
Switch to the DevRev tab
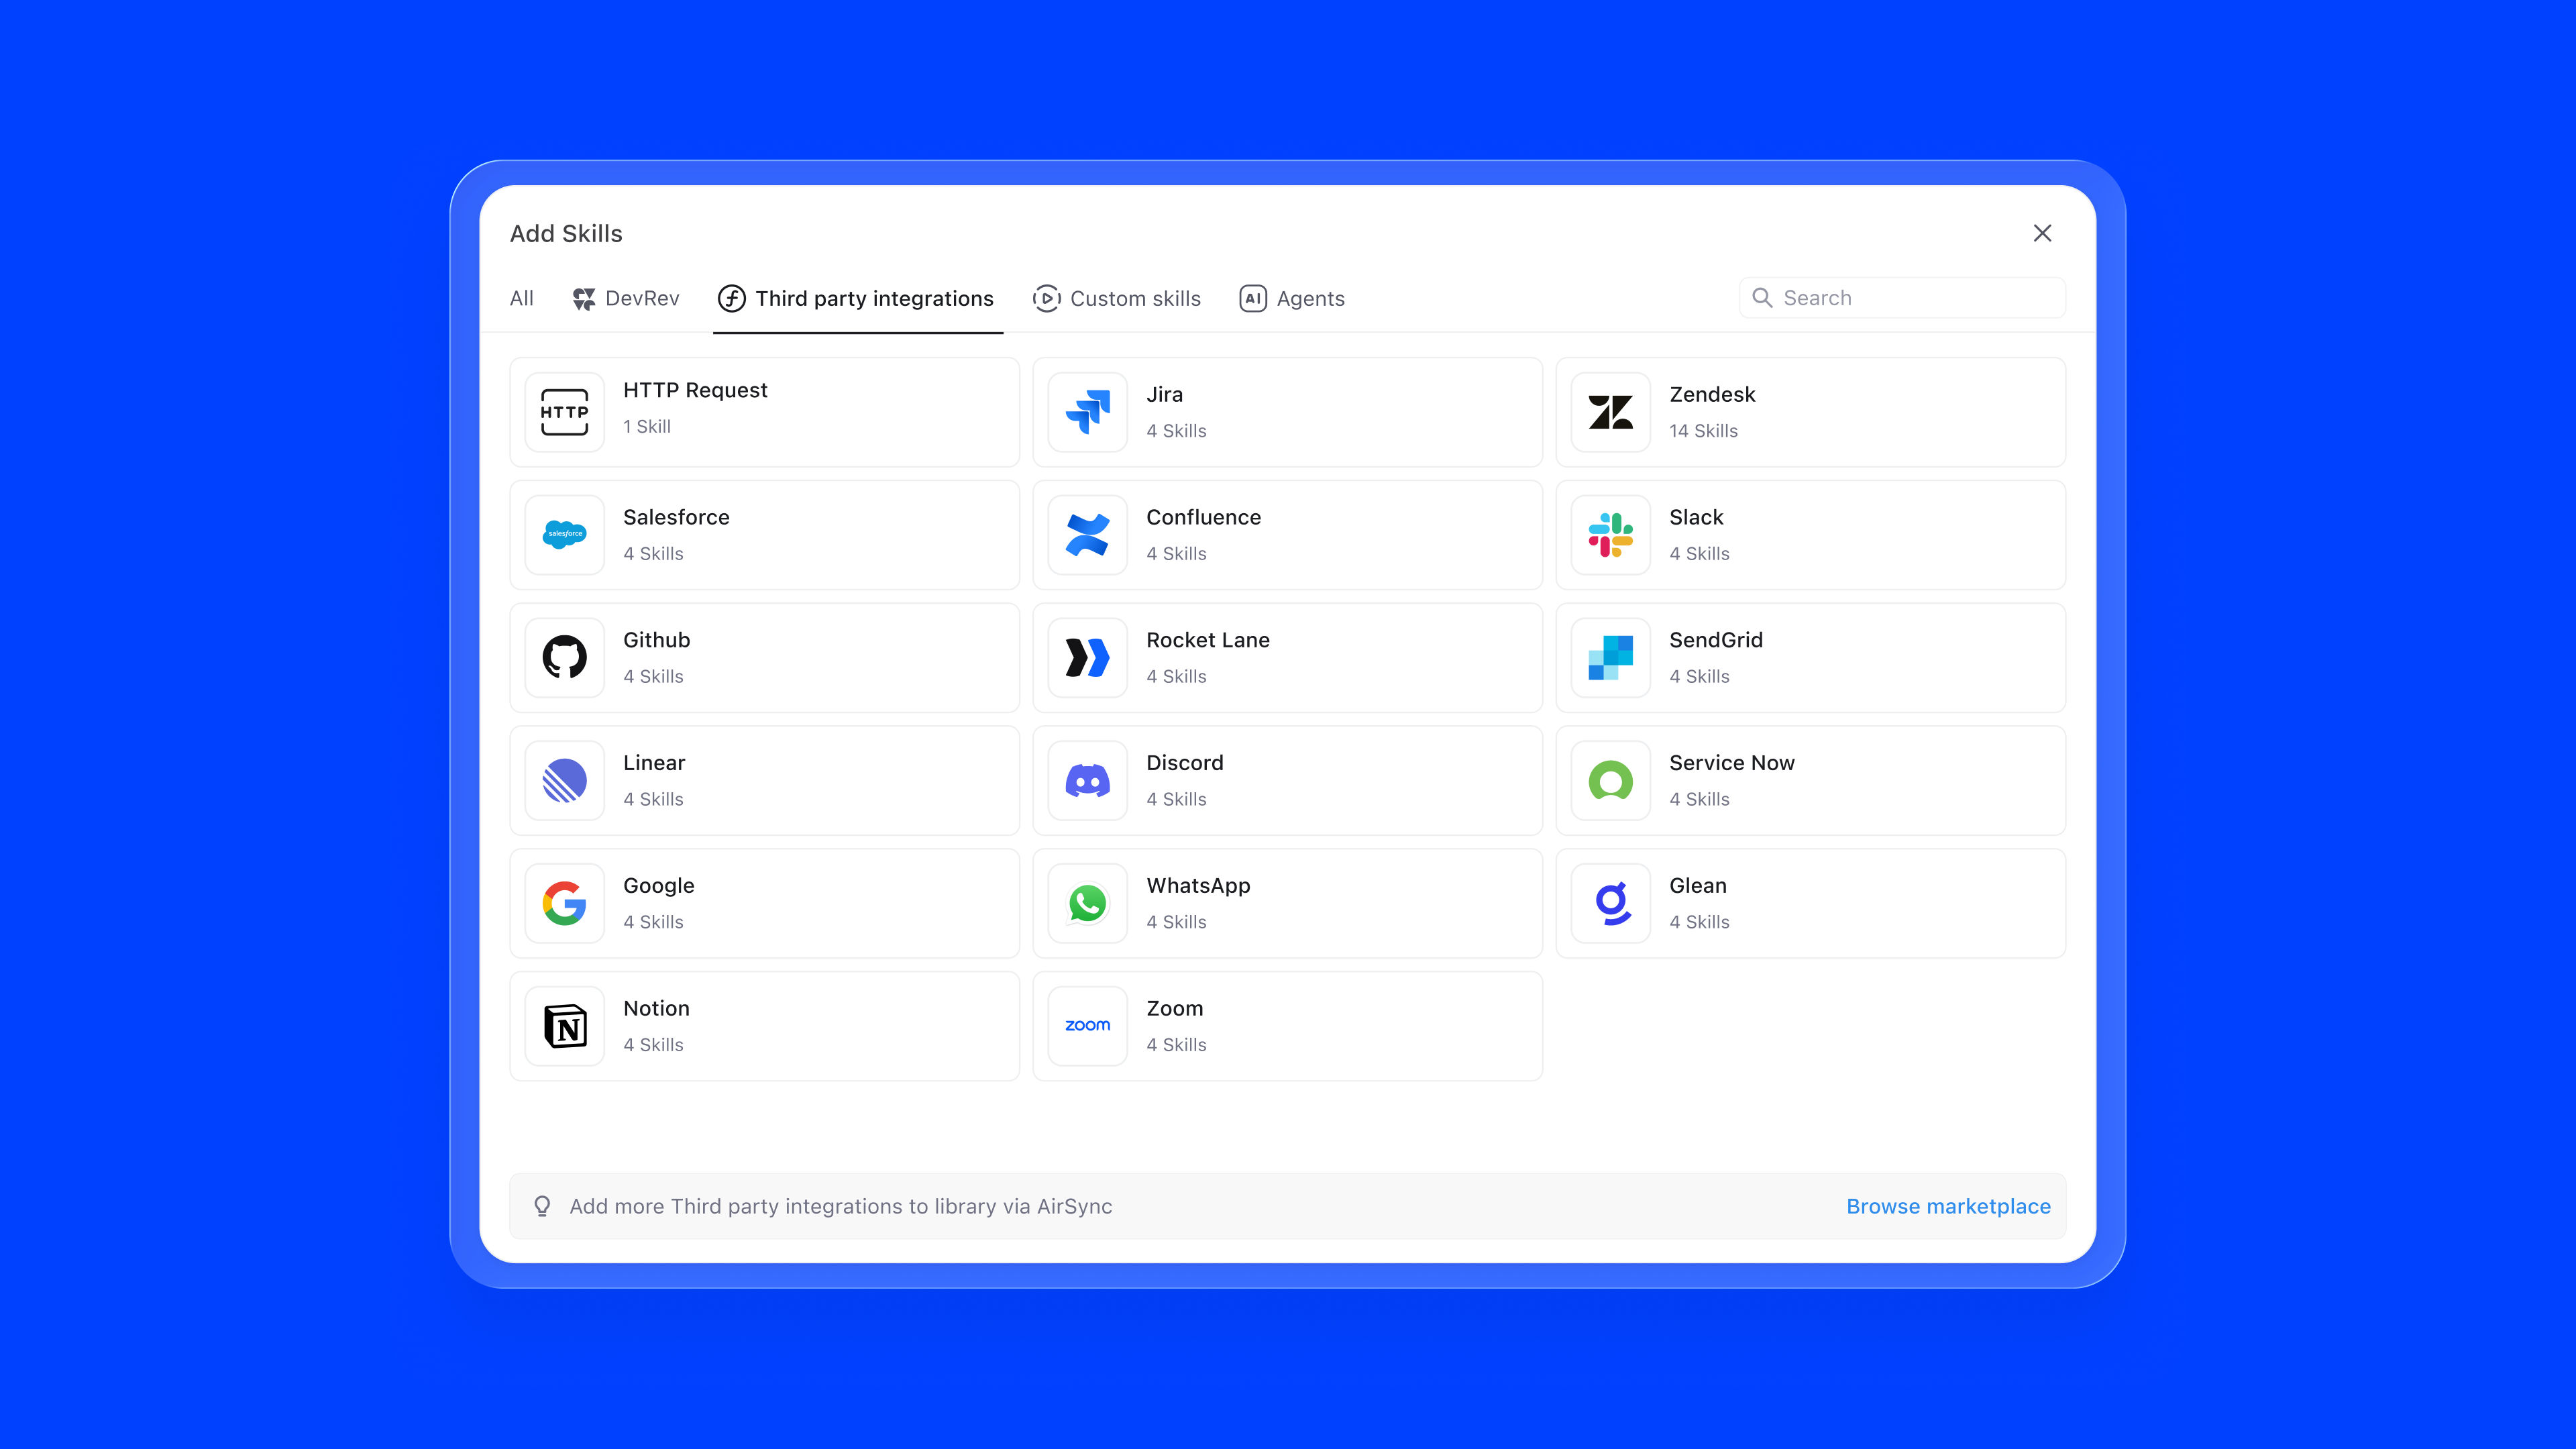tap(626, 298)
